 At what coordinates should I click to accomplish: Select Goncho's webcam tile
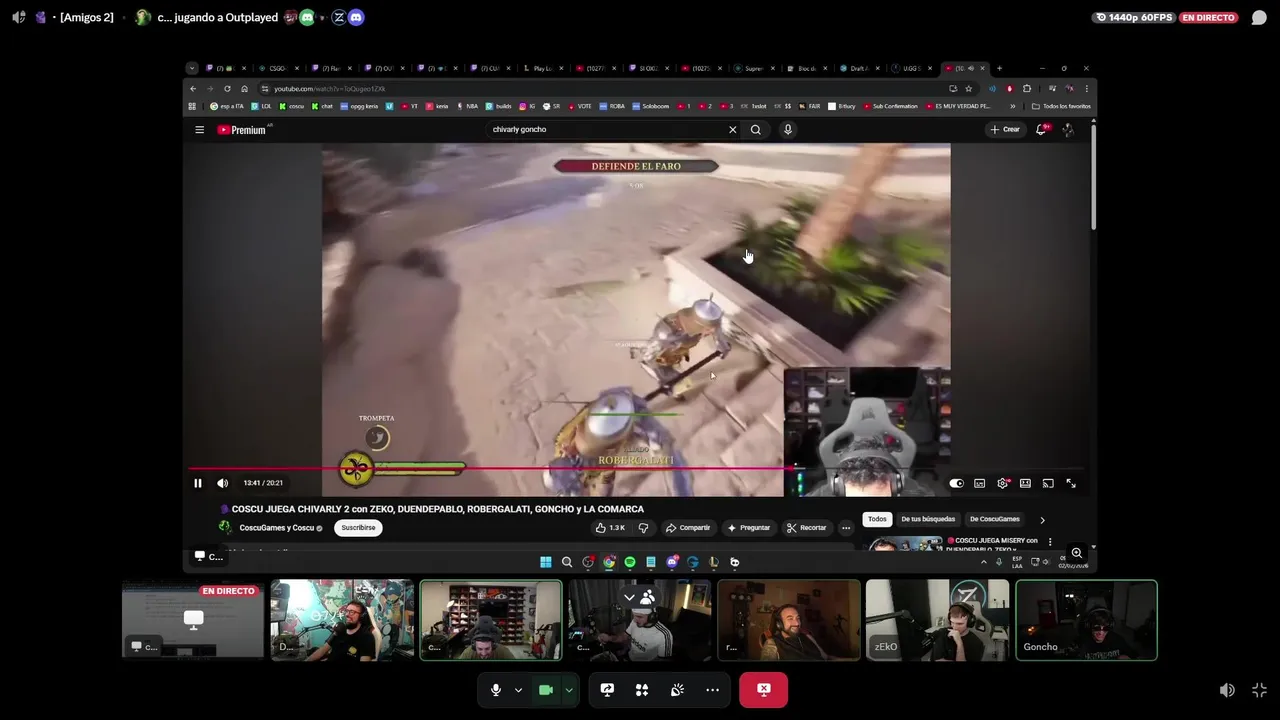[1086, 620]
